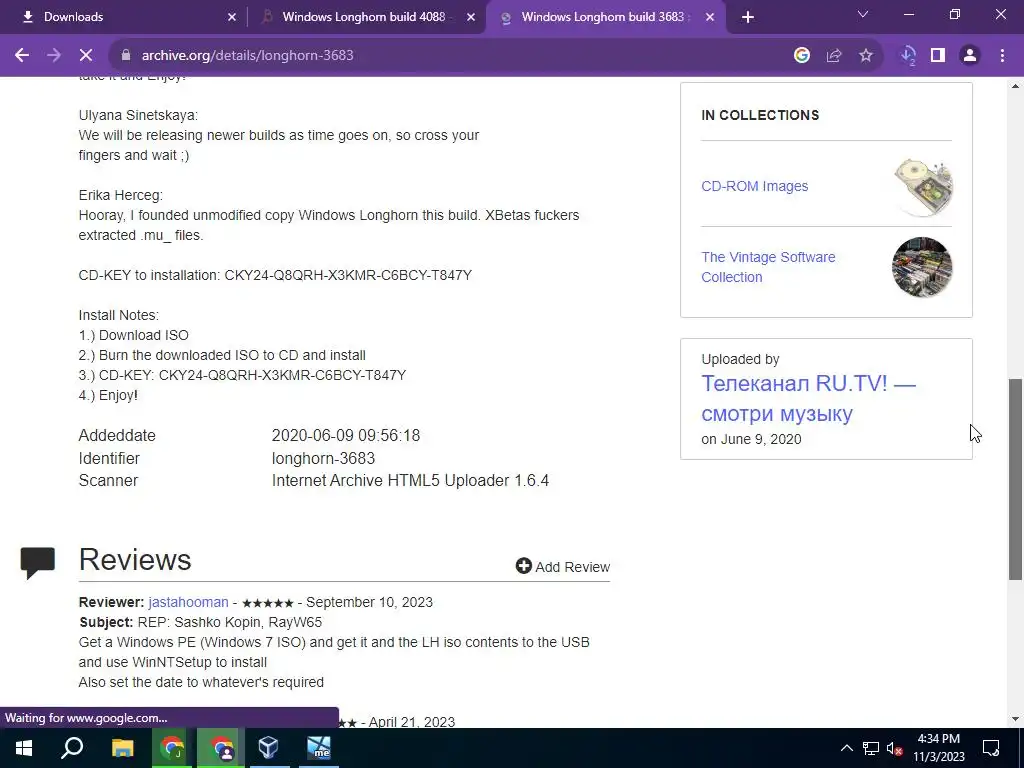Close the Longhorn build 4088 tab

(x=471, y=17)
